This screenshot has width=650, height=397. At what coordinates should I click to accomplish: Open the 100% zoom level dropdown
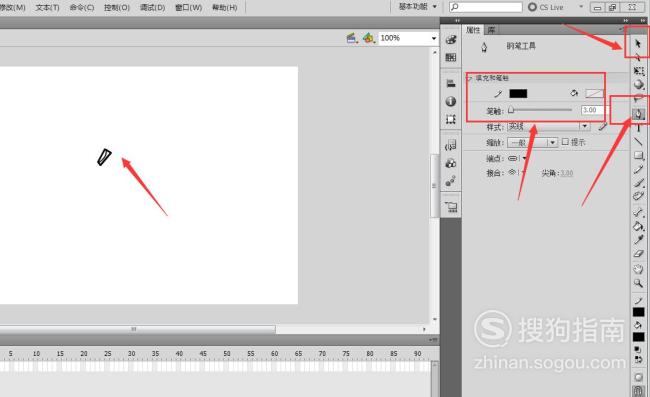pyautogui.click(x=434, y=38)
